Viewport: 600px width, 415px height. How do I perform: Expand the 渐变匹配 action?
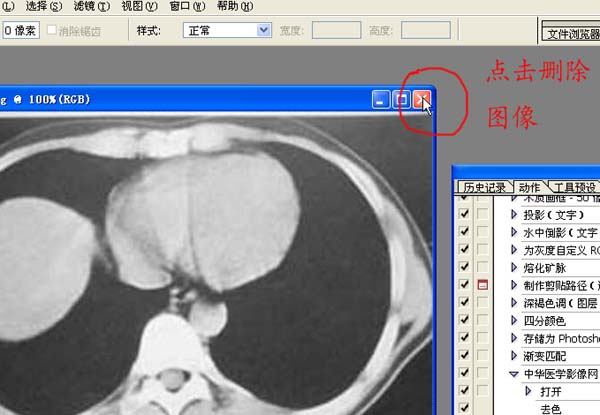coord(514,355)
